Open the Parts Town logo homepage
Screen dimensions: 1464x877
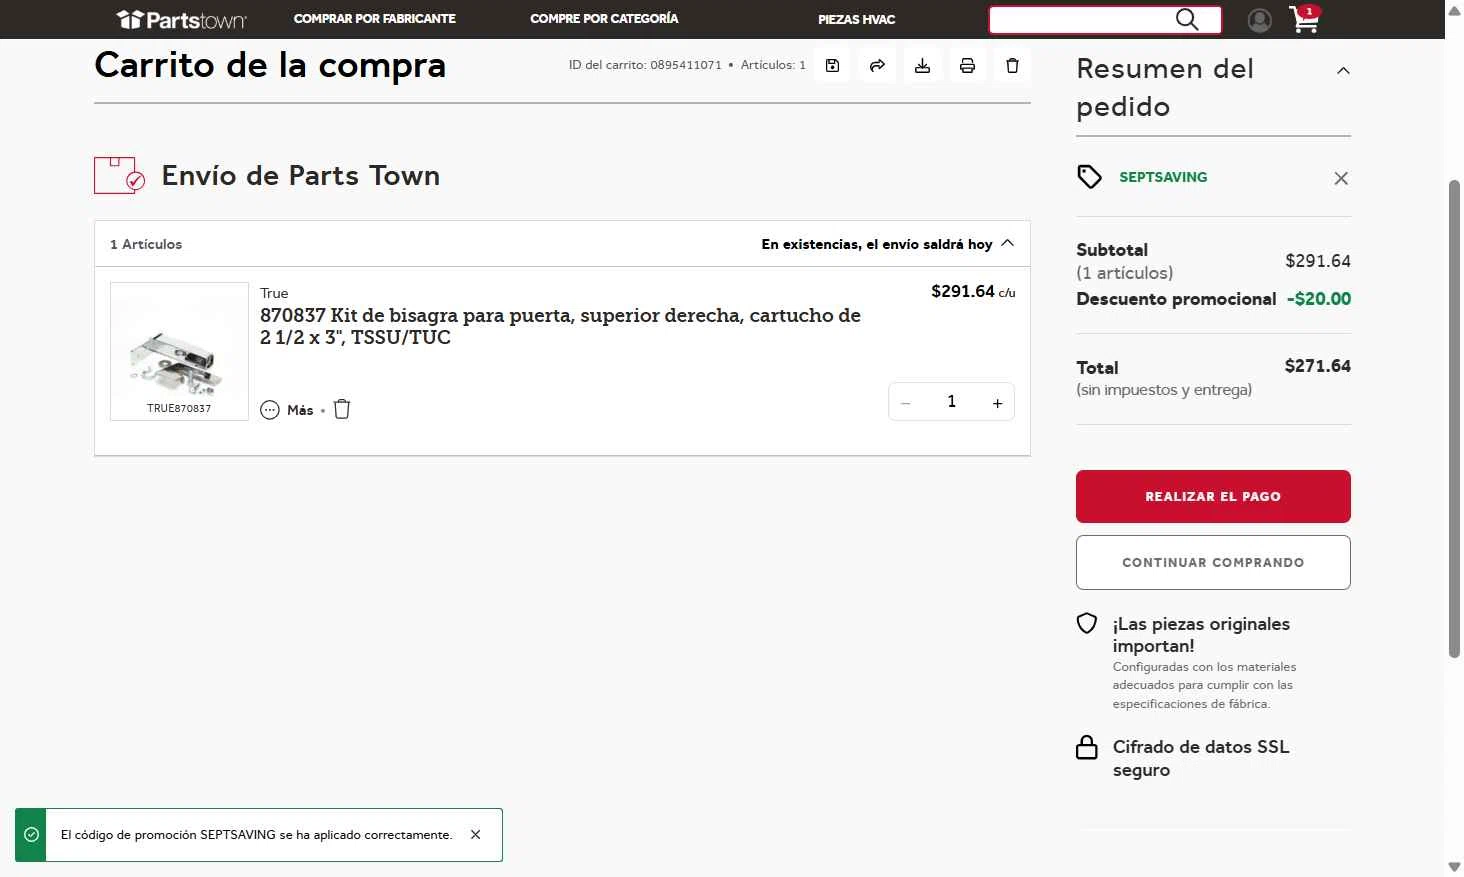click(181, 19)
